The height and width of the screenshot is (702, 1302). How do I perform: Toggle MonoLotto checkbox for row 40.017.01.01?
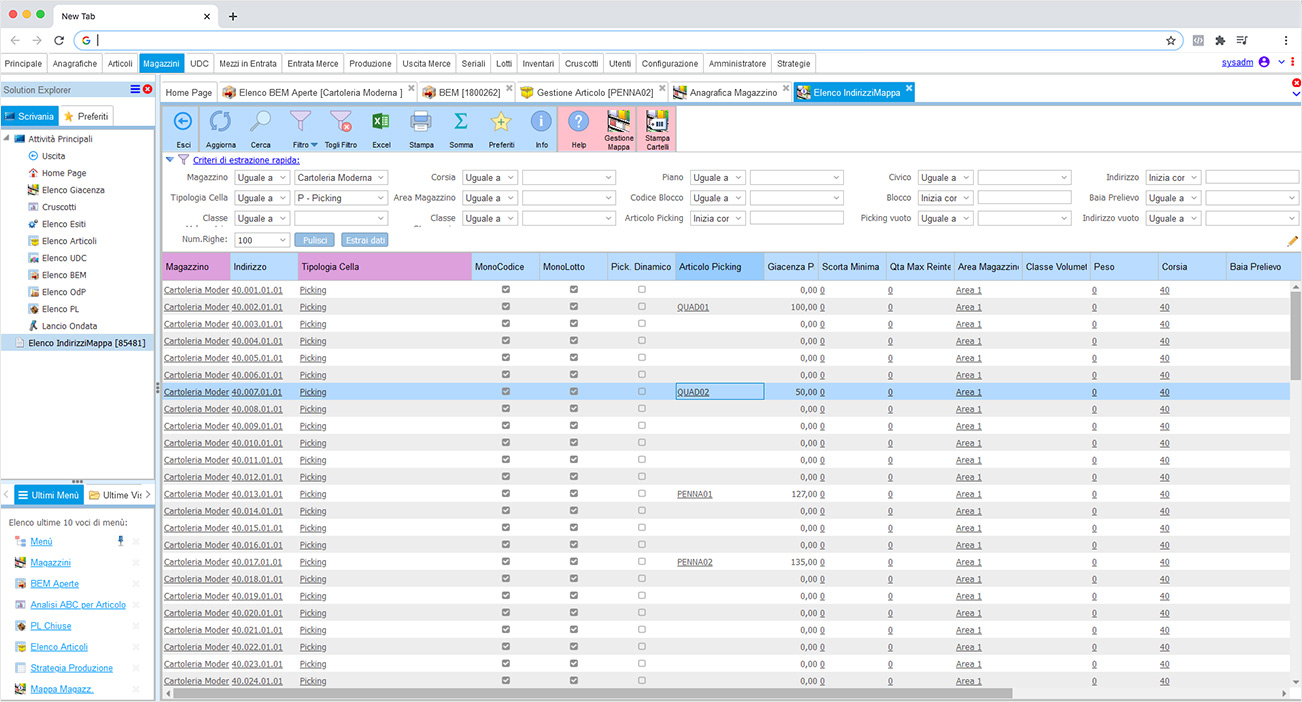pos(574,562)
